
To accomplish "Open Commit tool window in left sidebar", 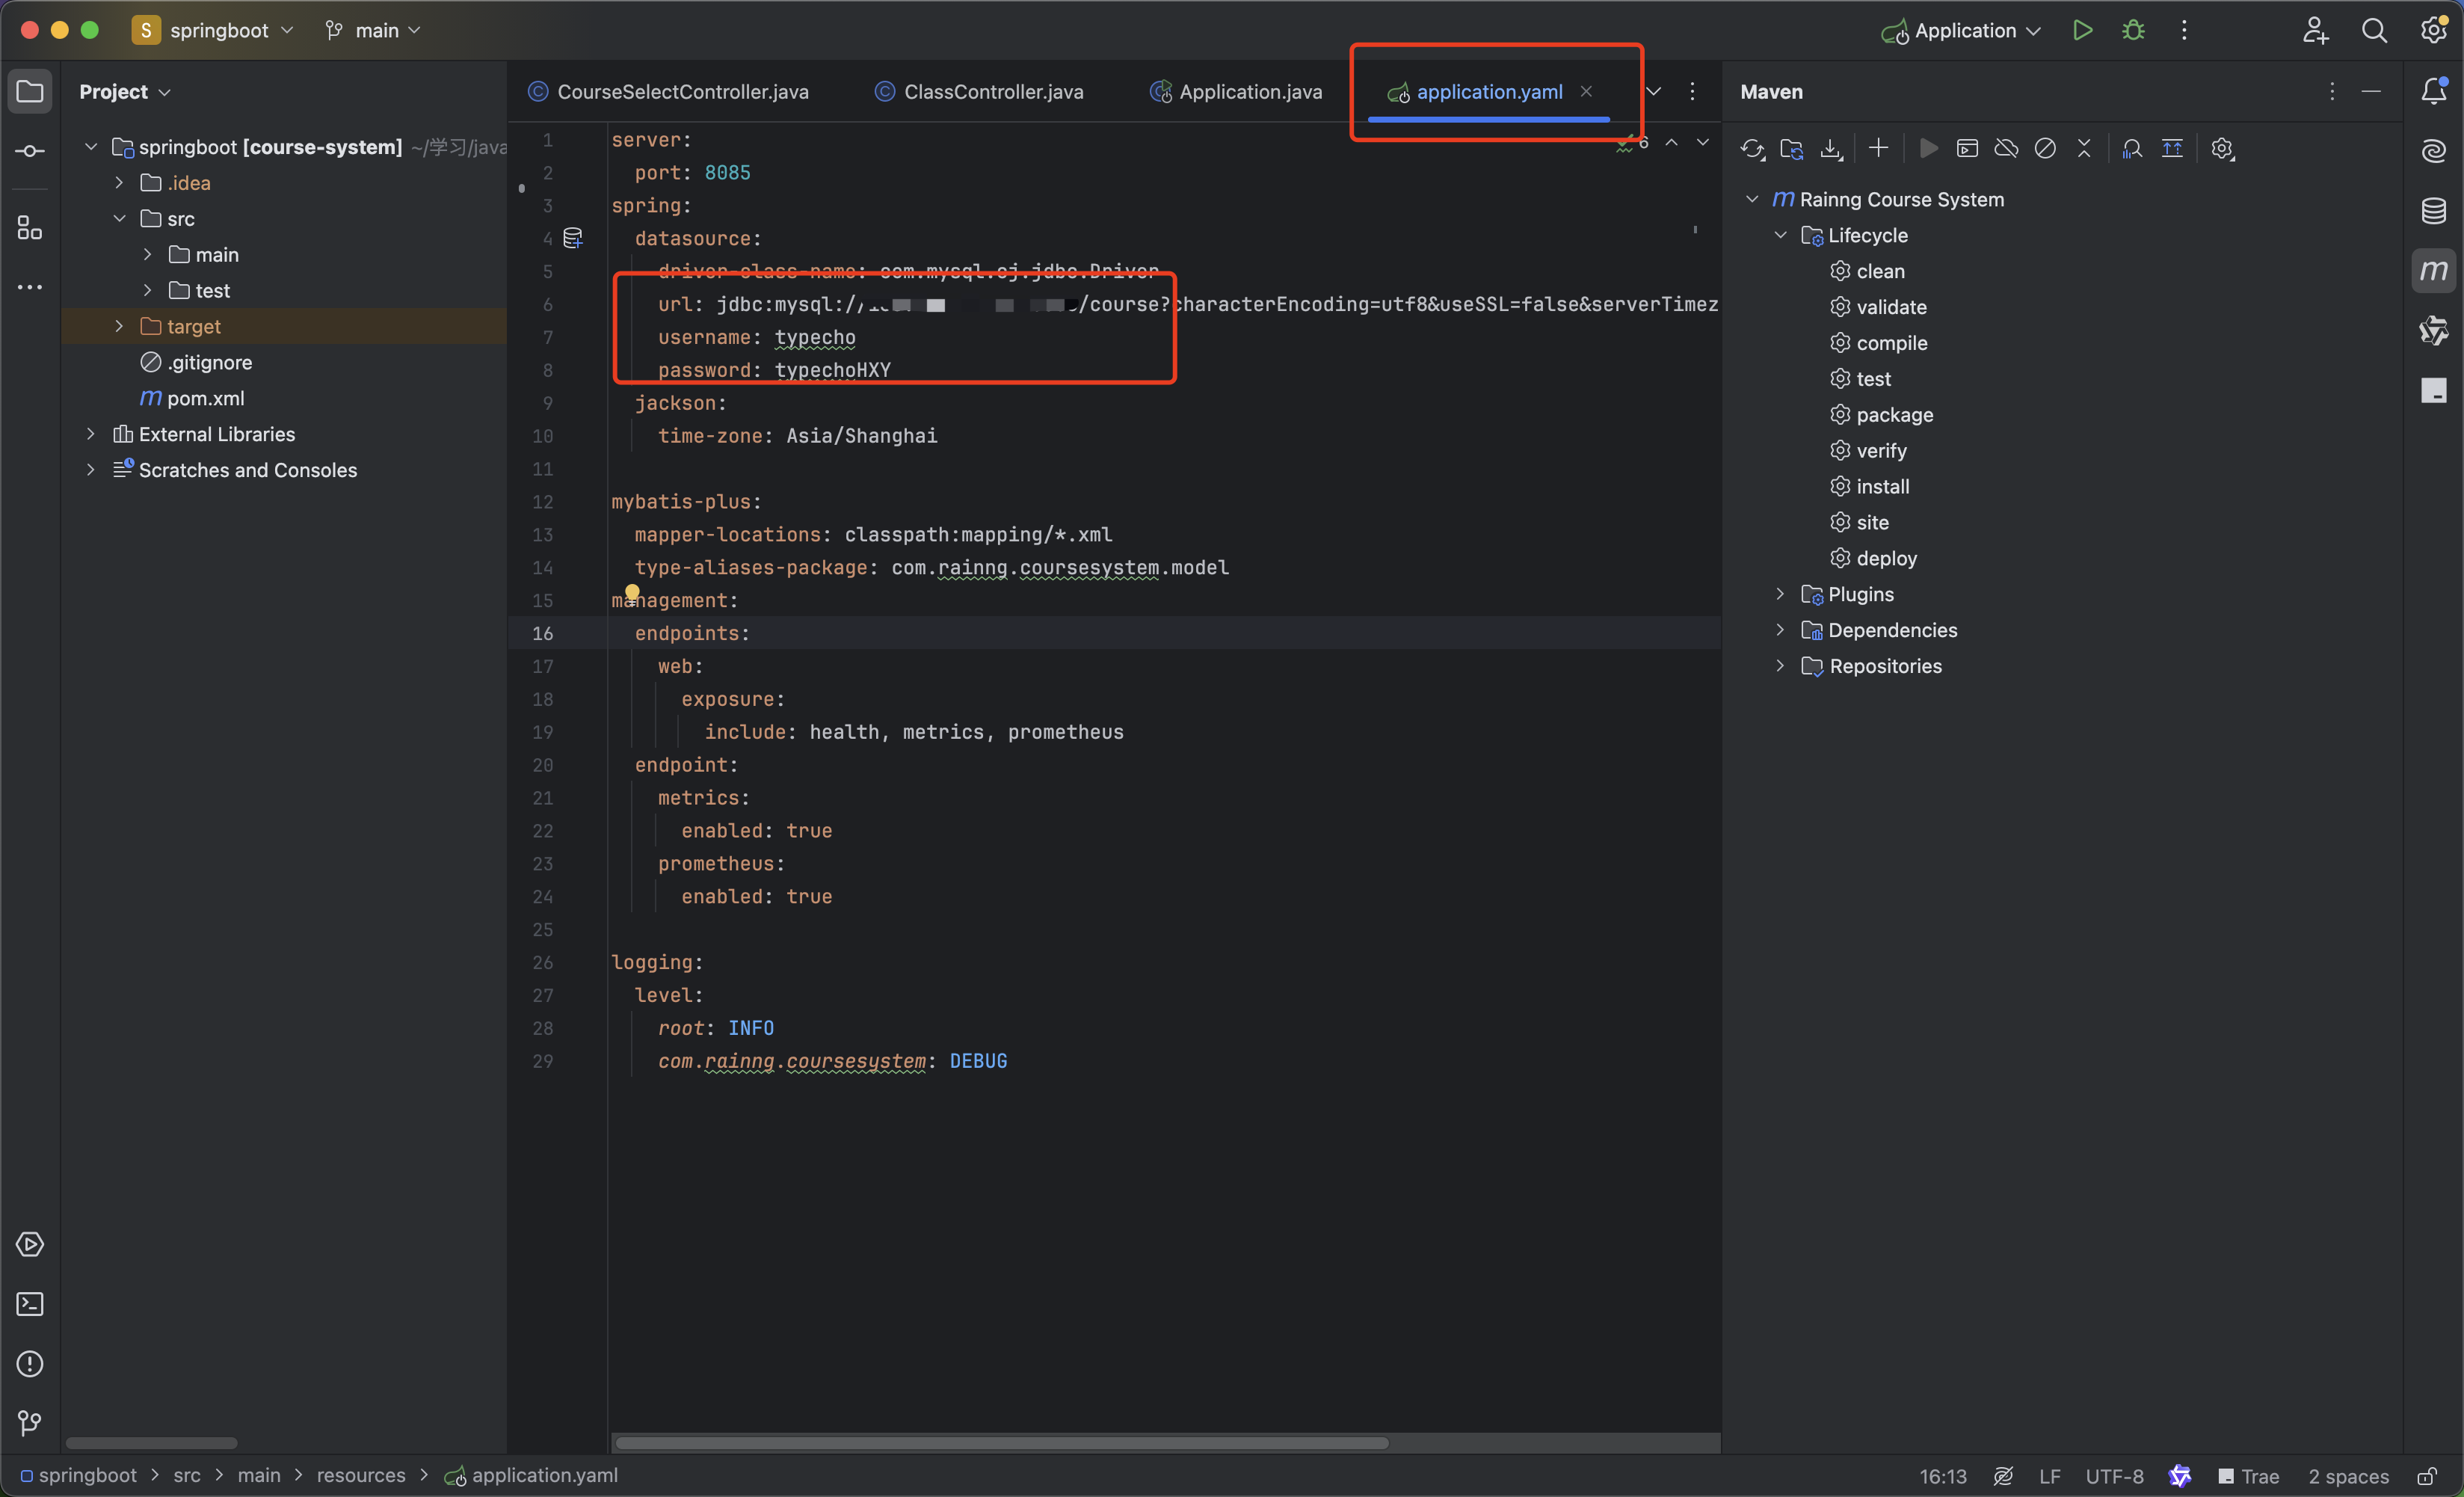I will pyautogui.click(x=30, y=151).
